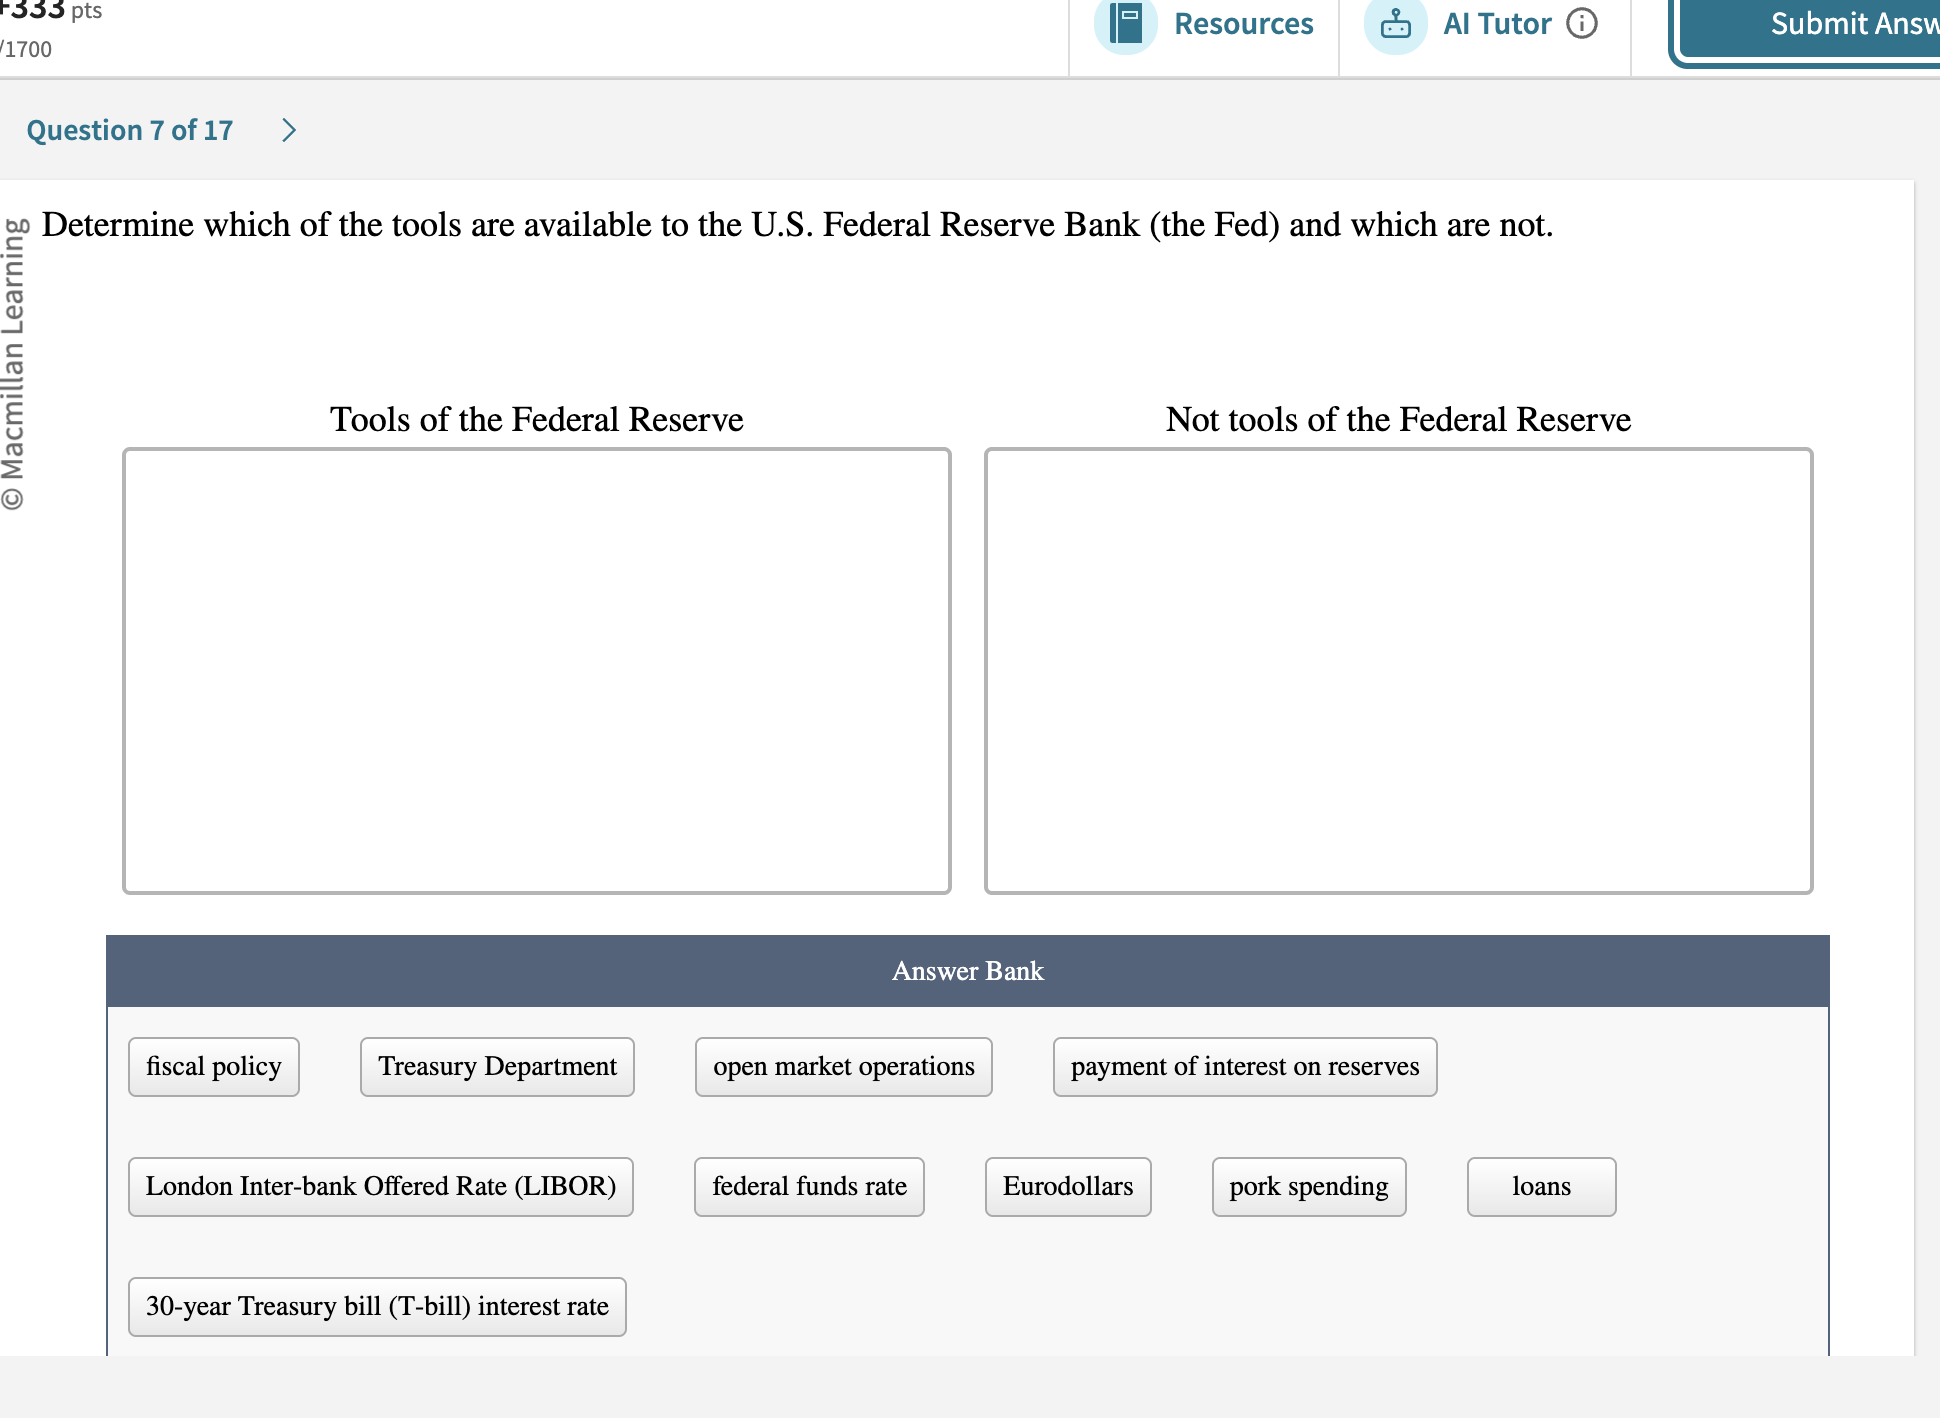Pick the open market operations chip
Viewport: 1940px width, 1418px height.
[x=844, y=1067]
